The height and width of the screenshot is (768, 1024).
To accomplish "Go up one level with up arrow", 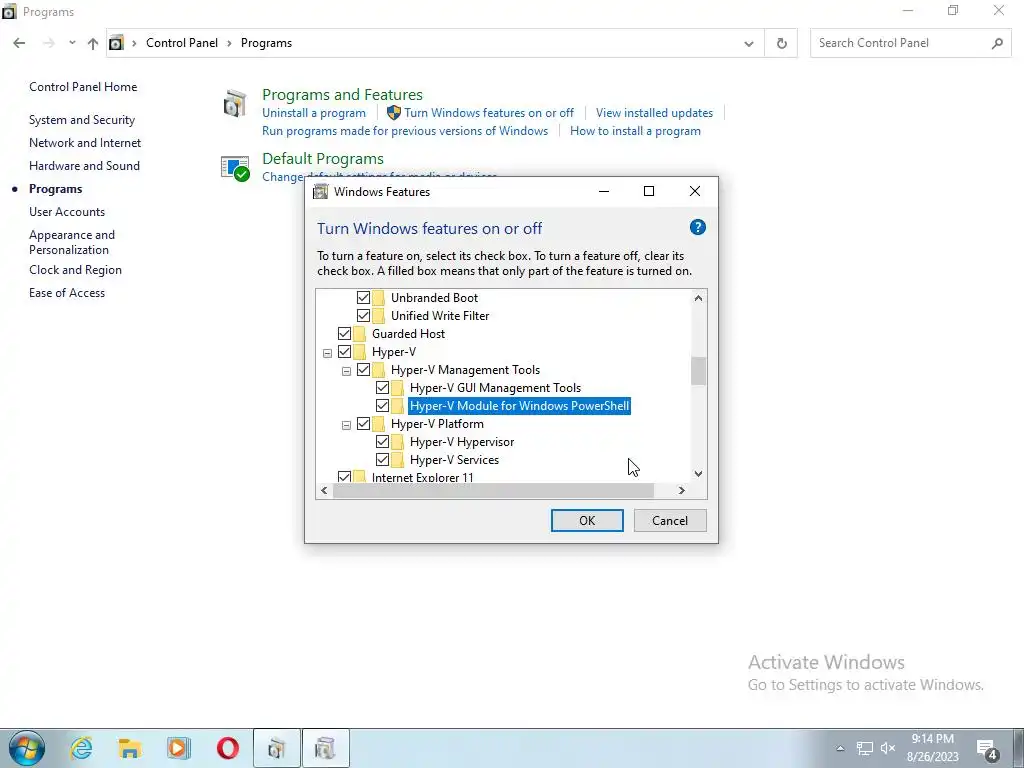I will 93,43.
